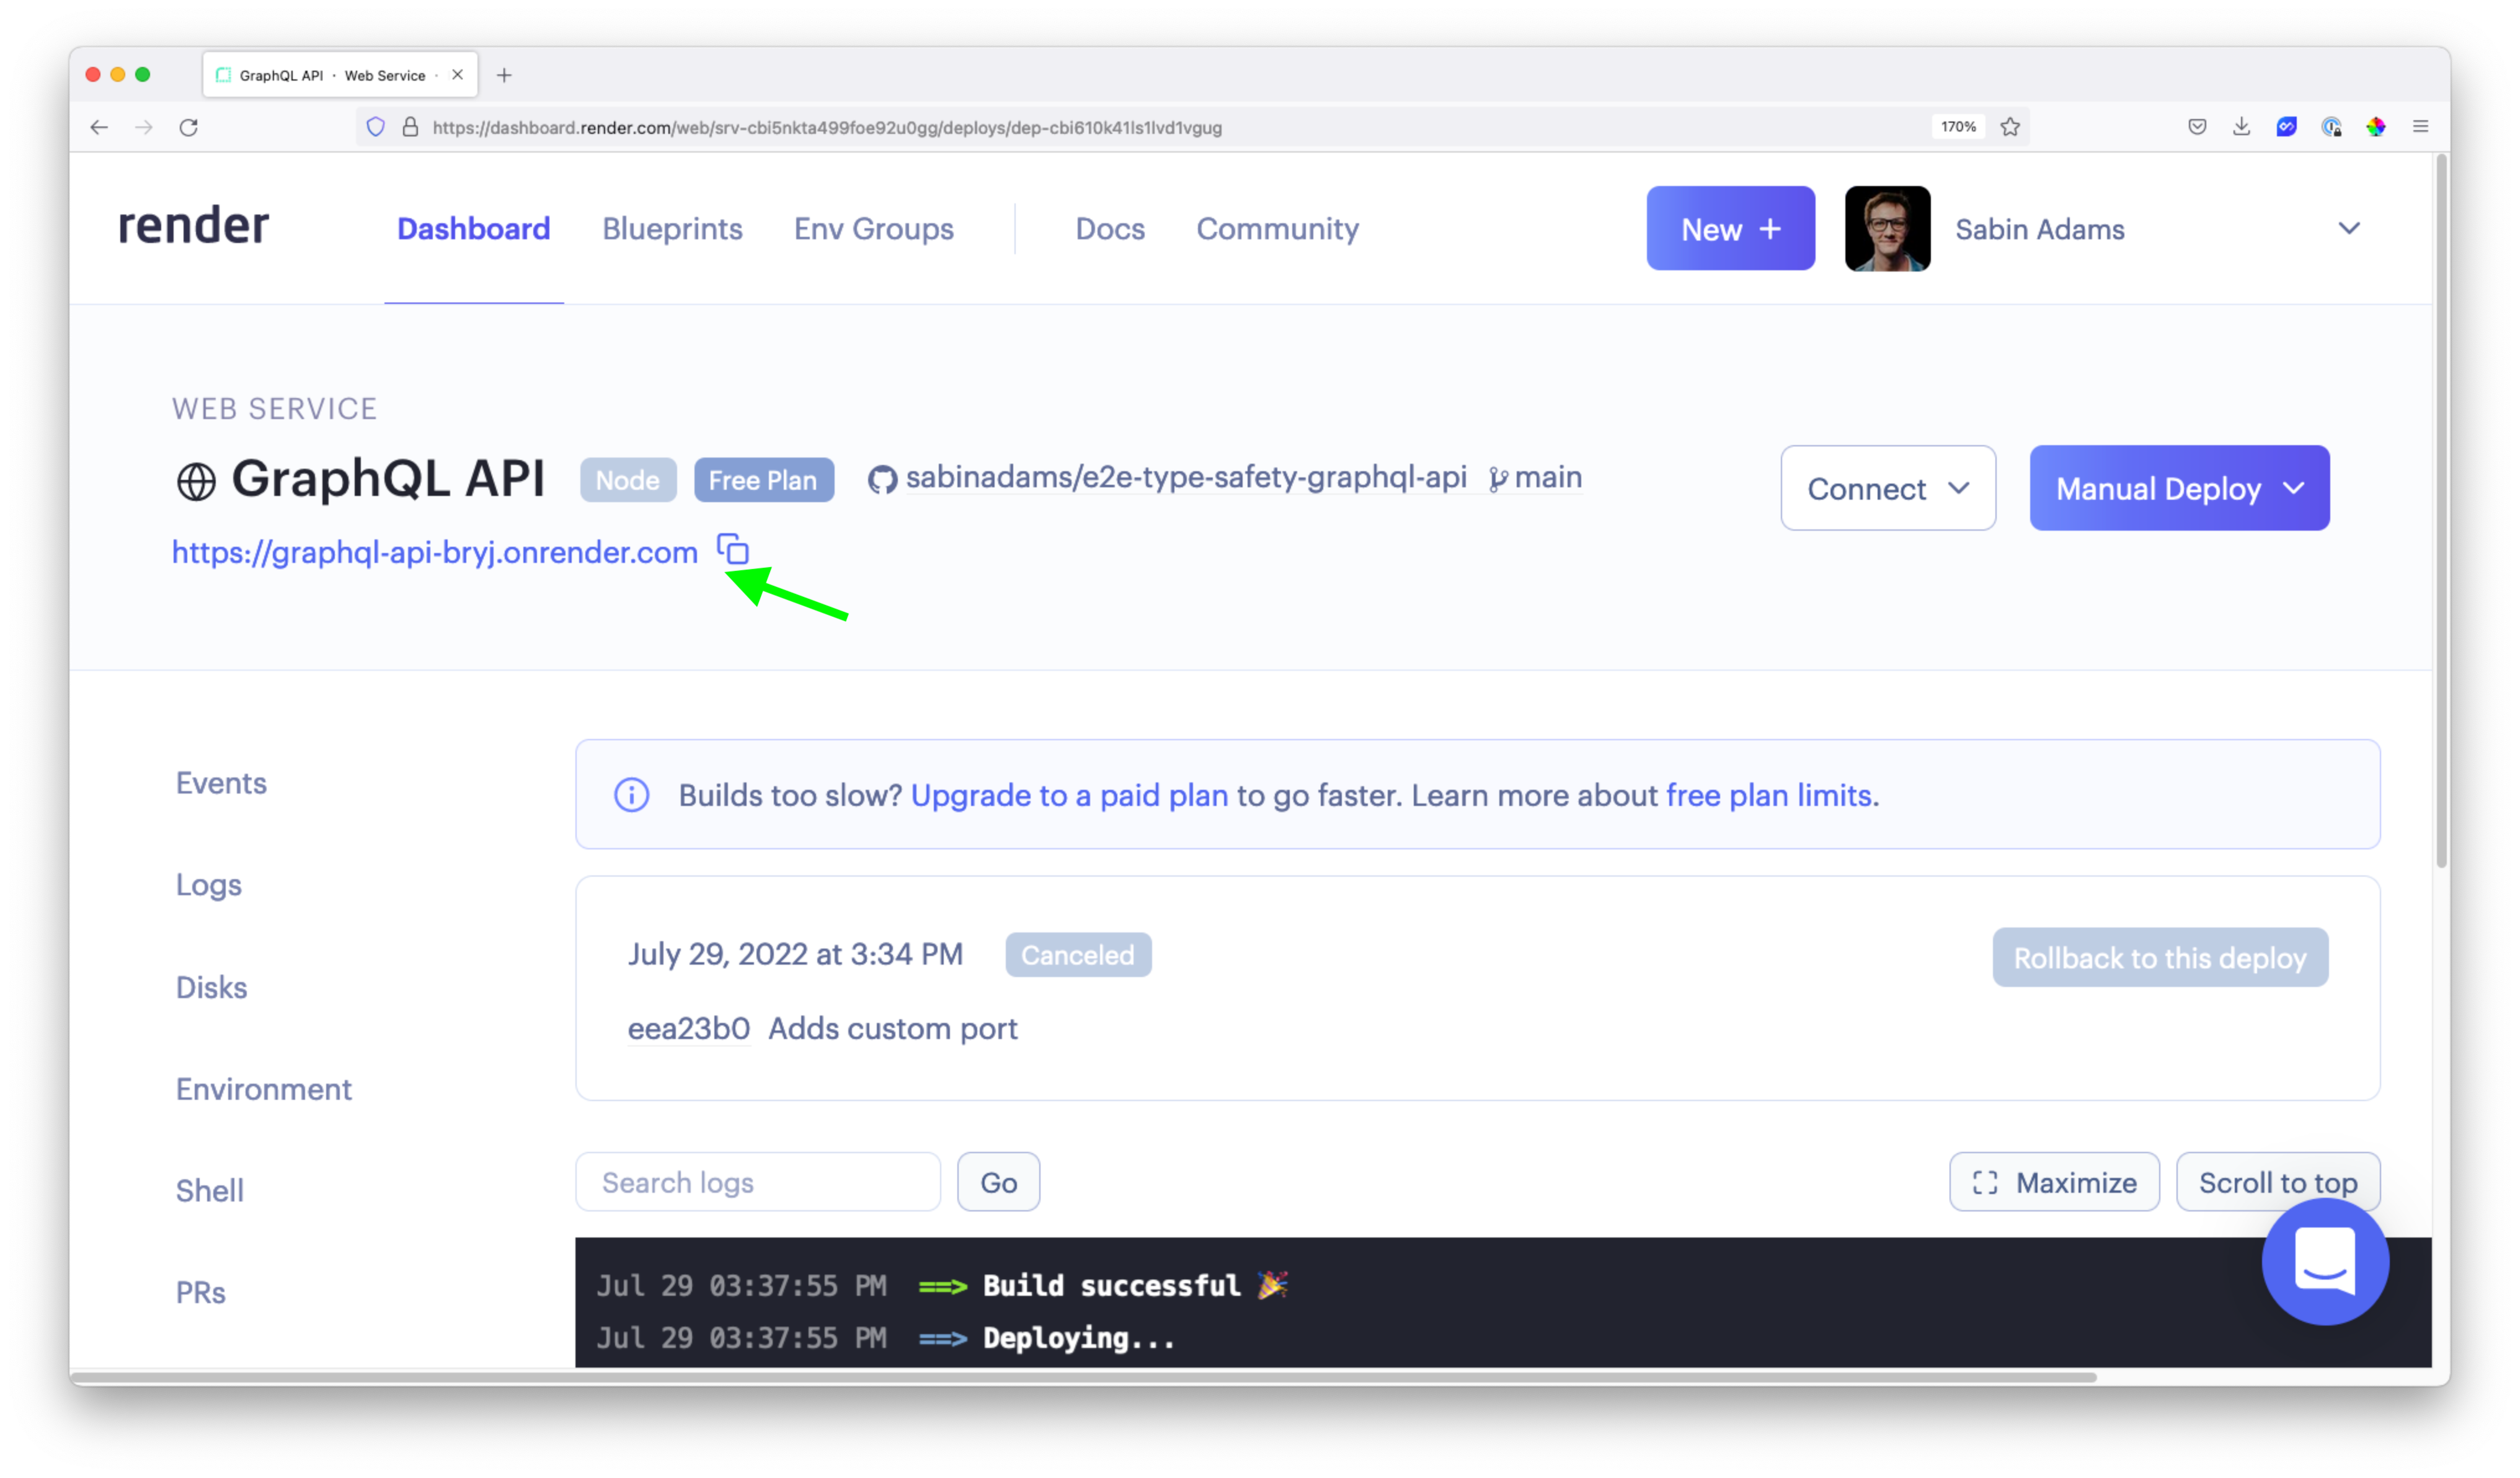Open the sabinadams GitHub repo link
The width and height of the screenshot is (2520, 1478).
tap(1185, 478)
